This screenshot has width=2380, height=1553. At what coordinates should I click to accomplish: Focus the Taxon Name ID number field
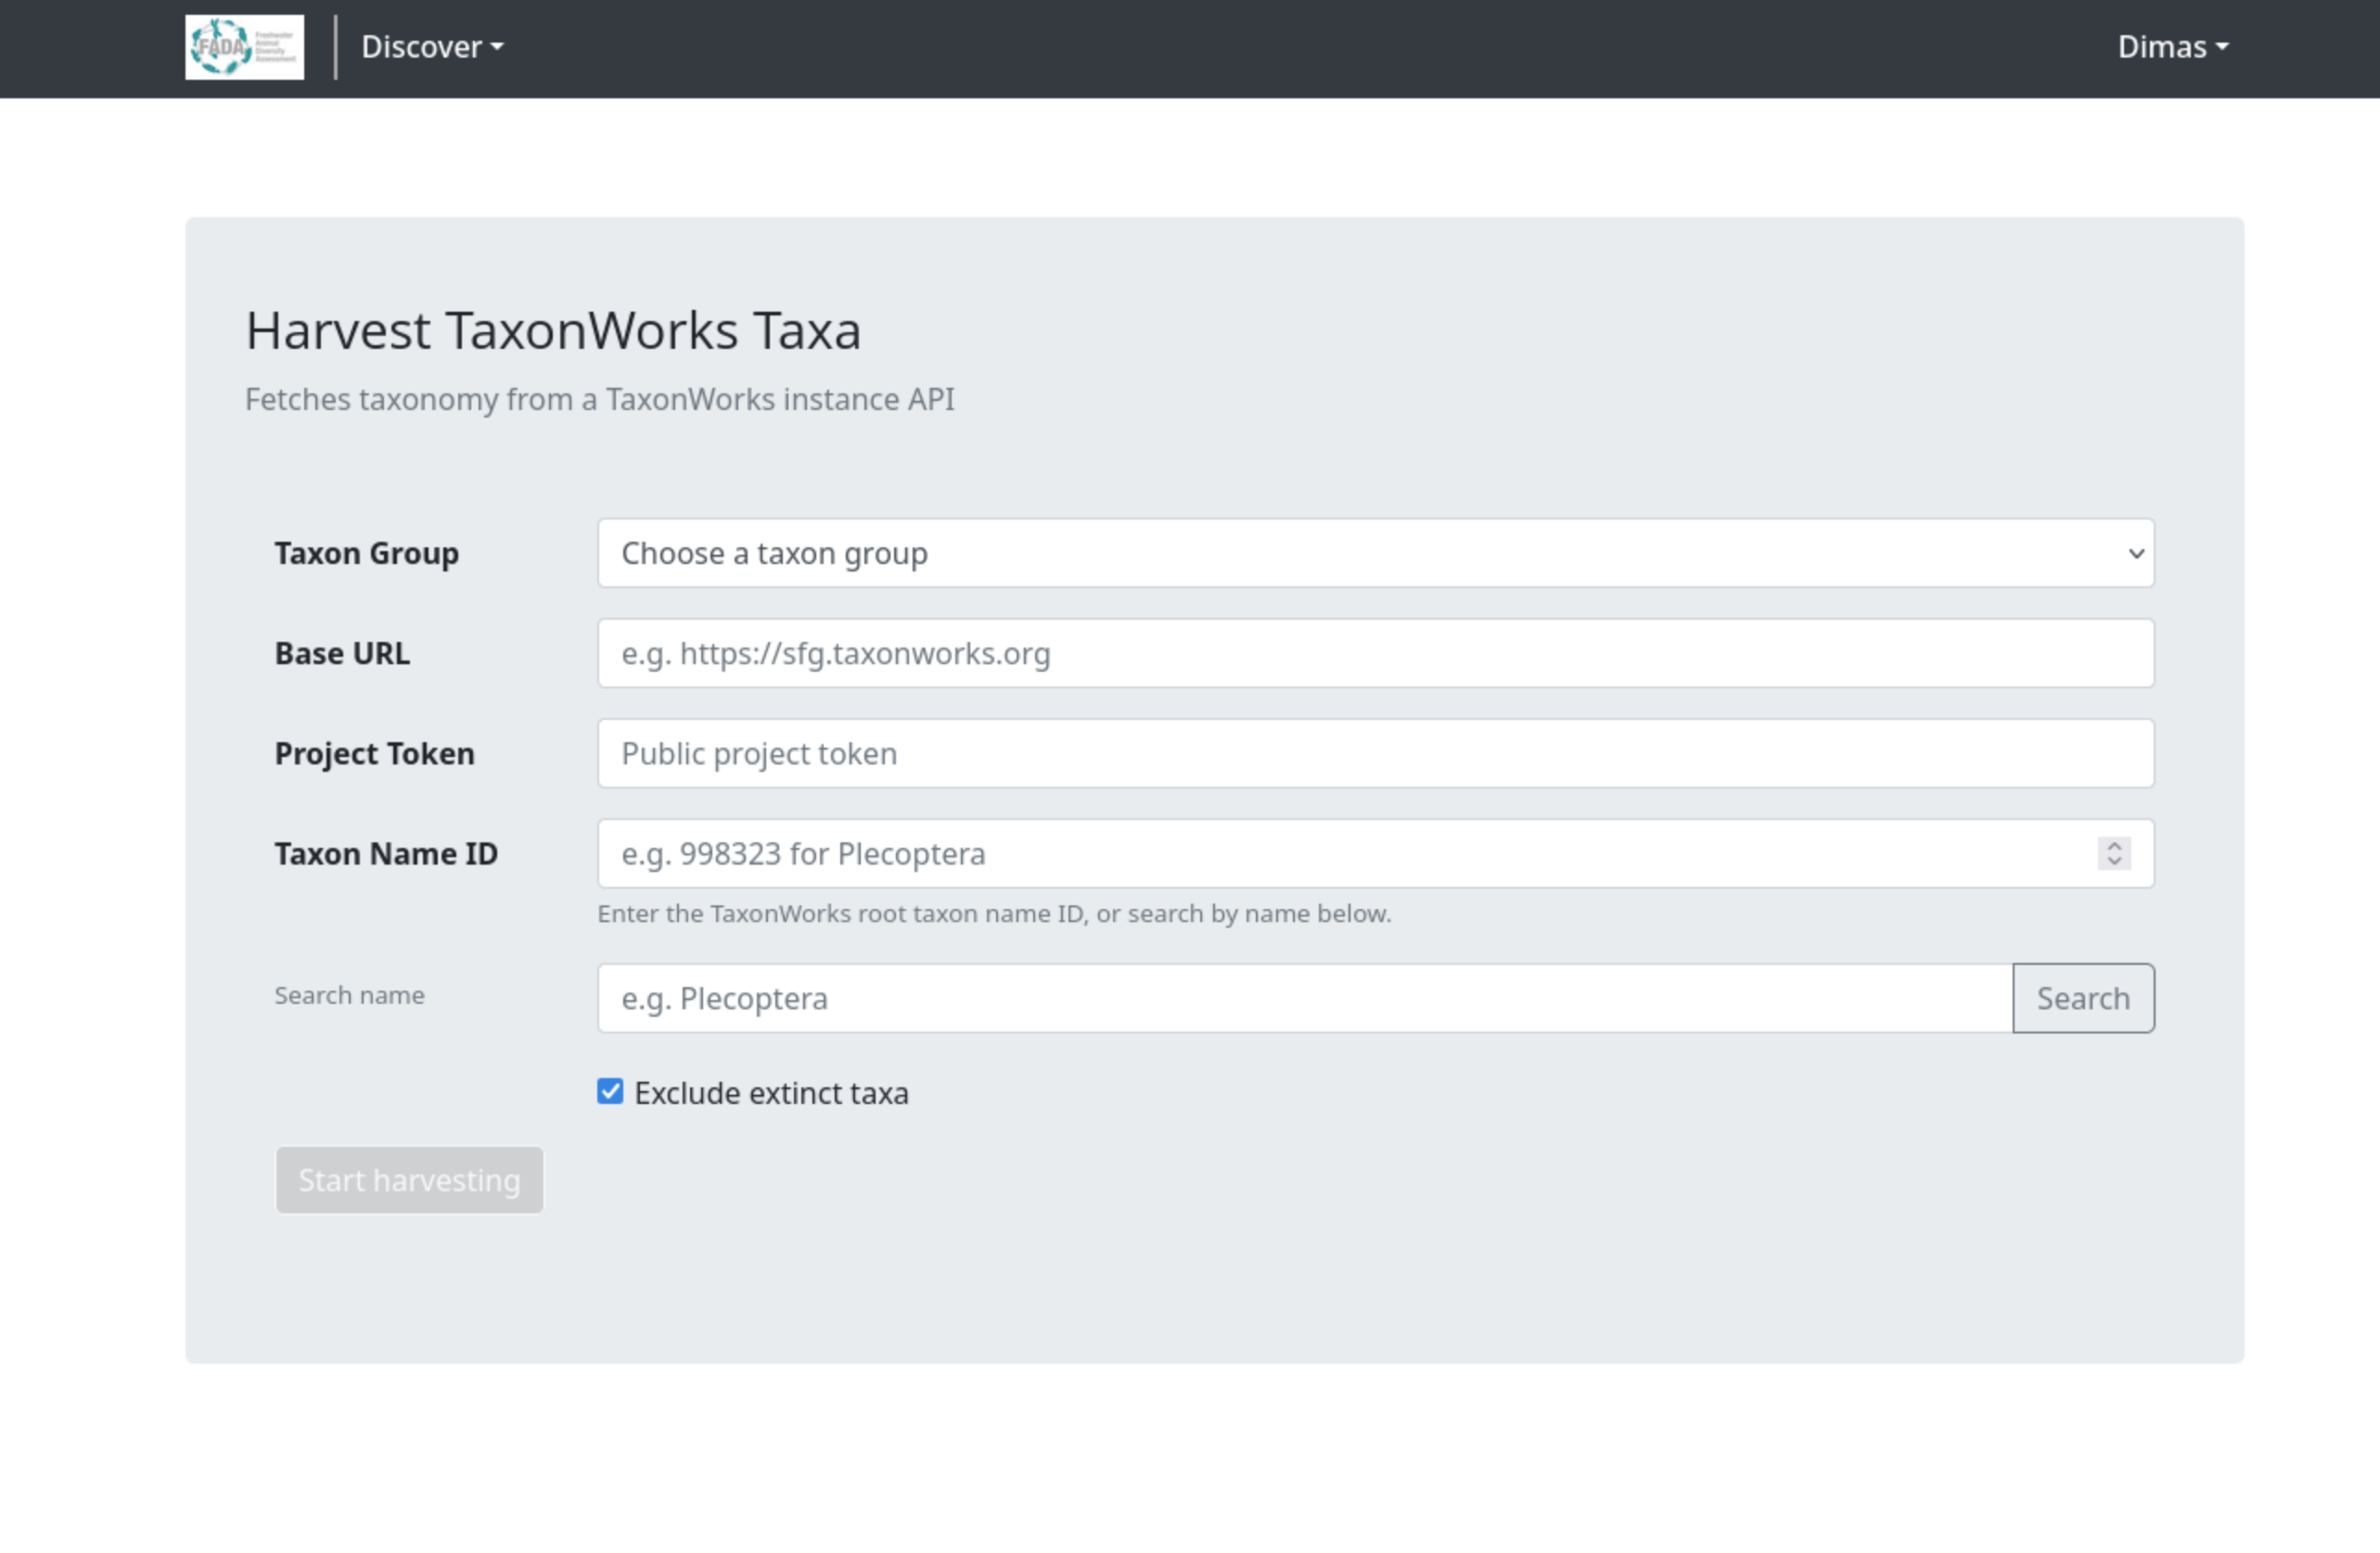(x=1375, y=853)
